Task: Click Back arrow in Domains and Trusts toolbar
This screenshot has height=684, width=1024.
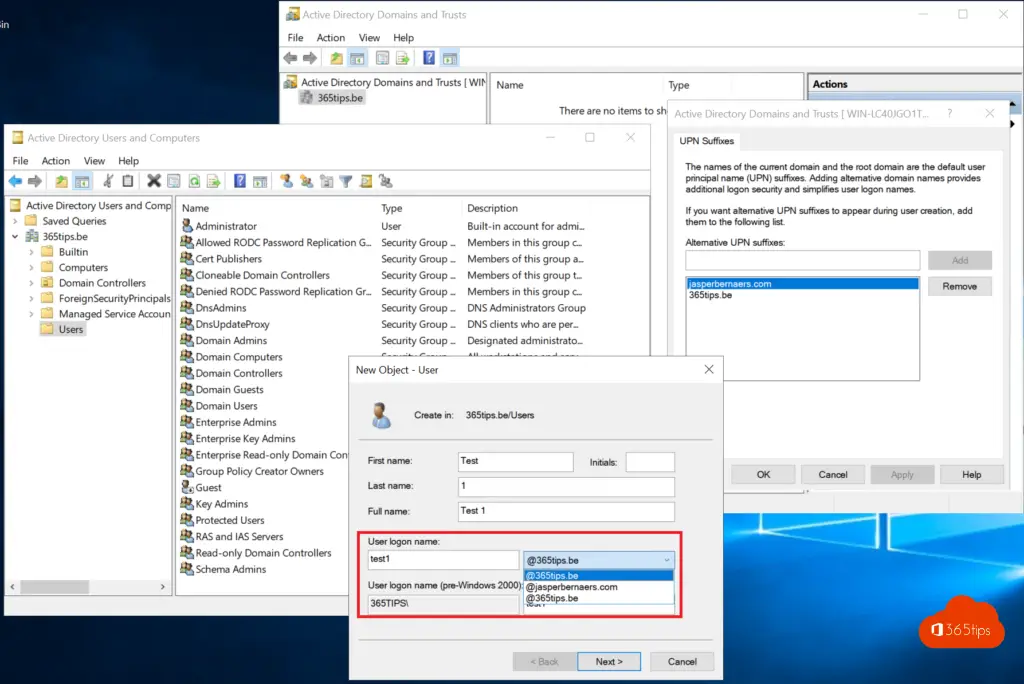Action: 291,58
